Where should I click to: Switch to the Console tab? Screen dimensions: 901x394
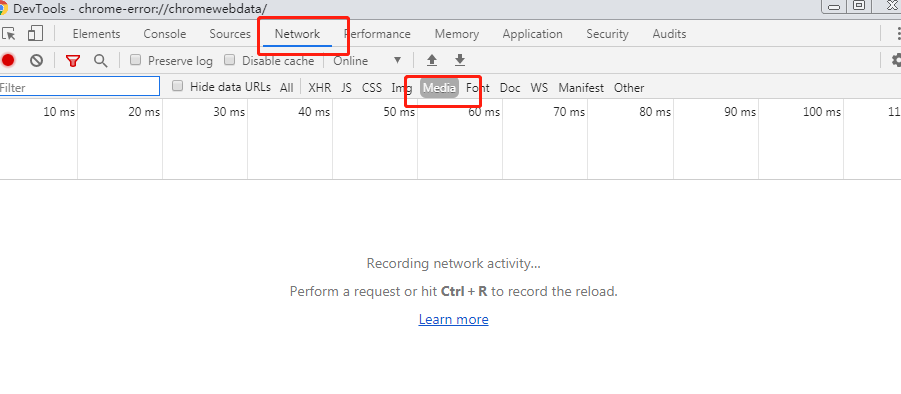click(165, 34)
